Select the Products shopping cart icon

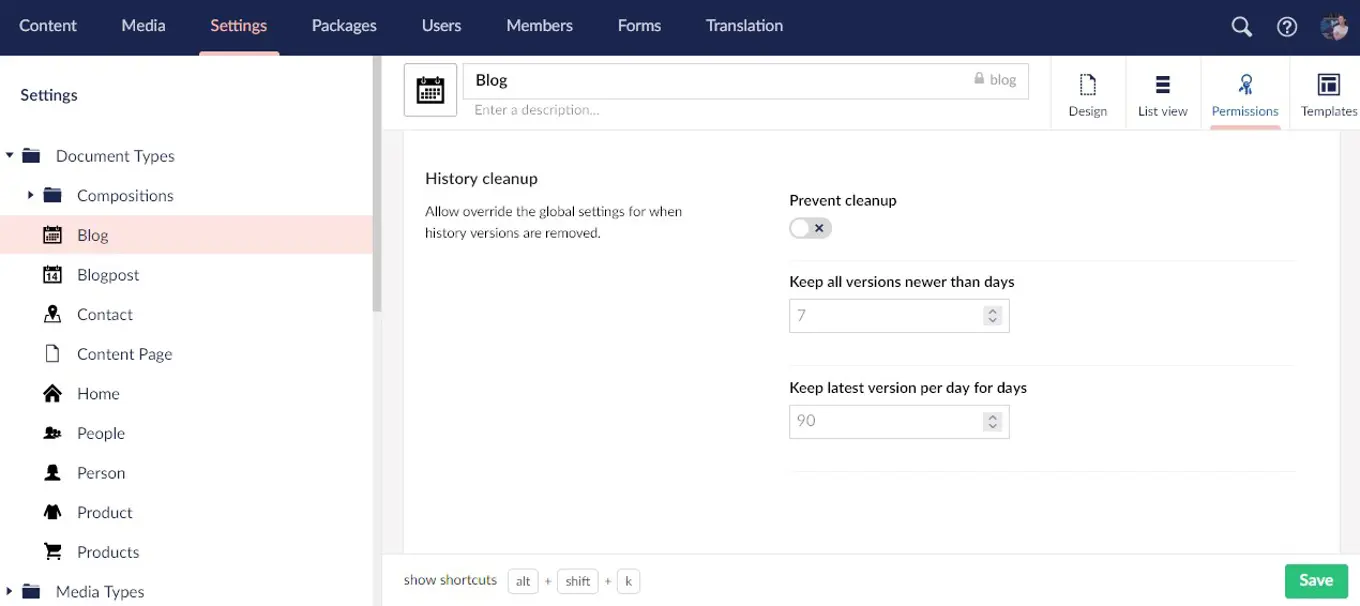[x=53, y=552]
